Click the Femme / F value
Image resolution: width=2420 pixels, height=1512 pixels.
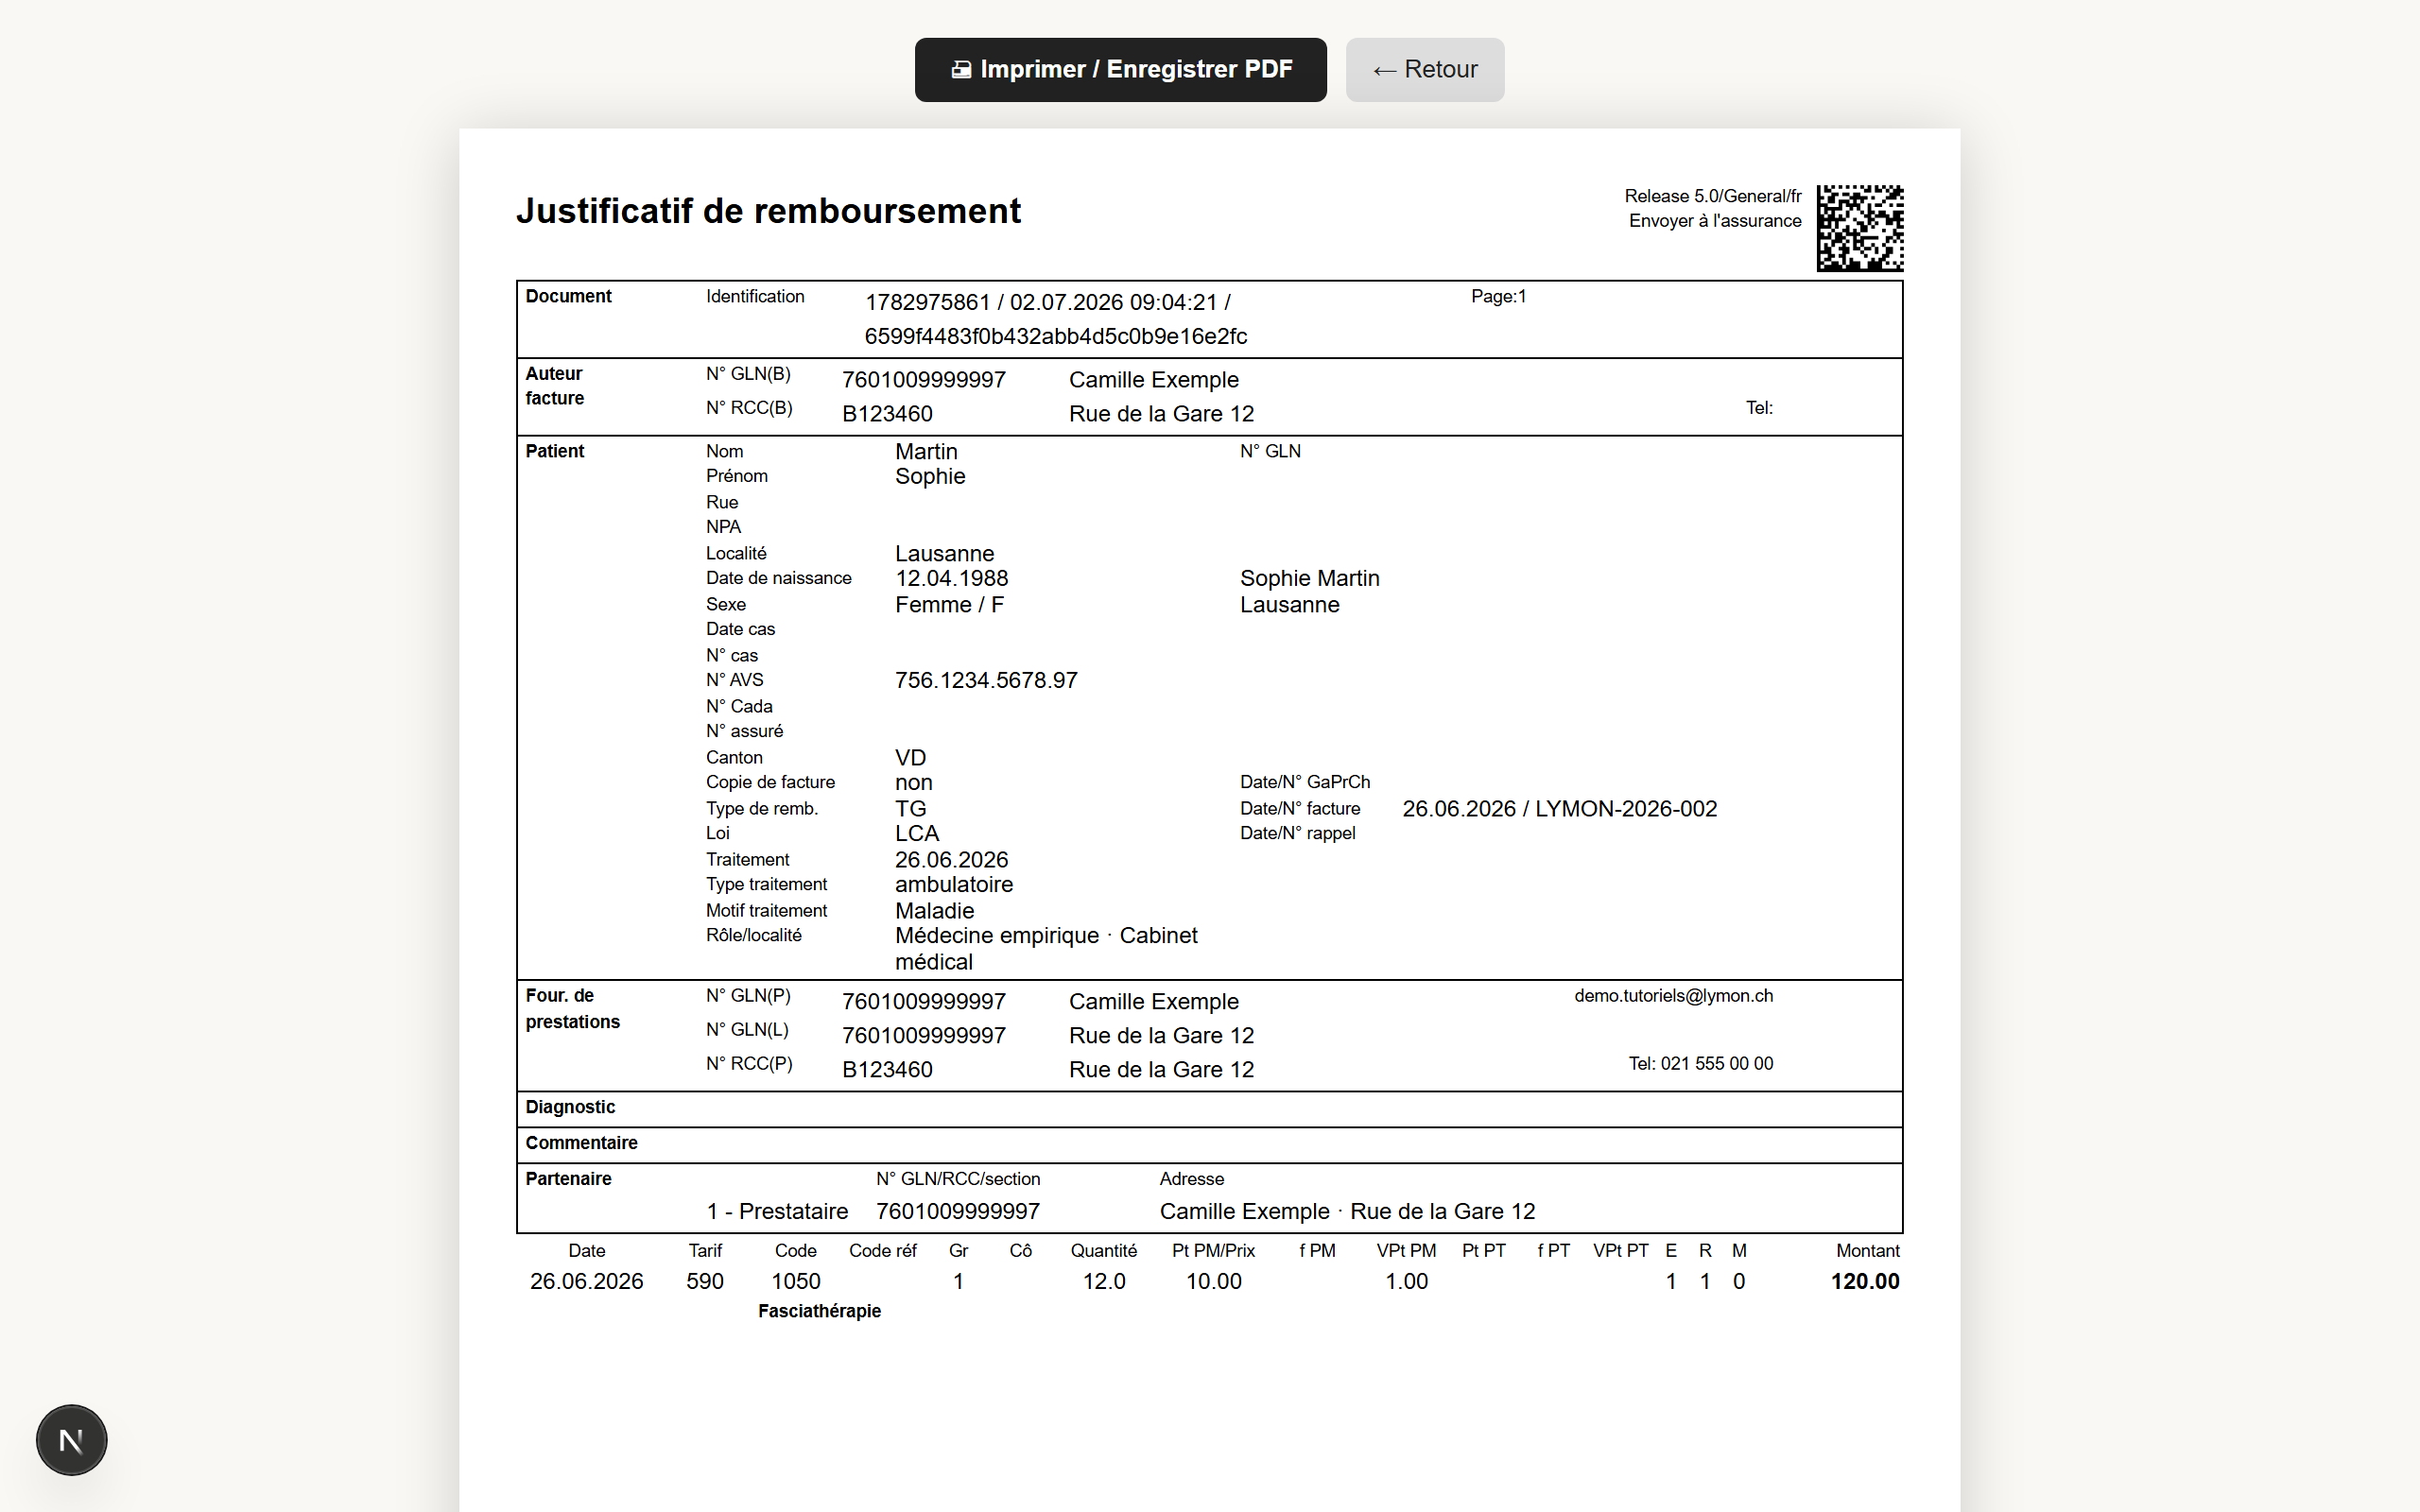coord(949,605)
